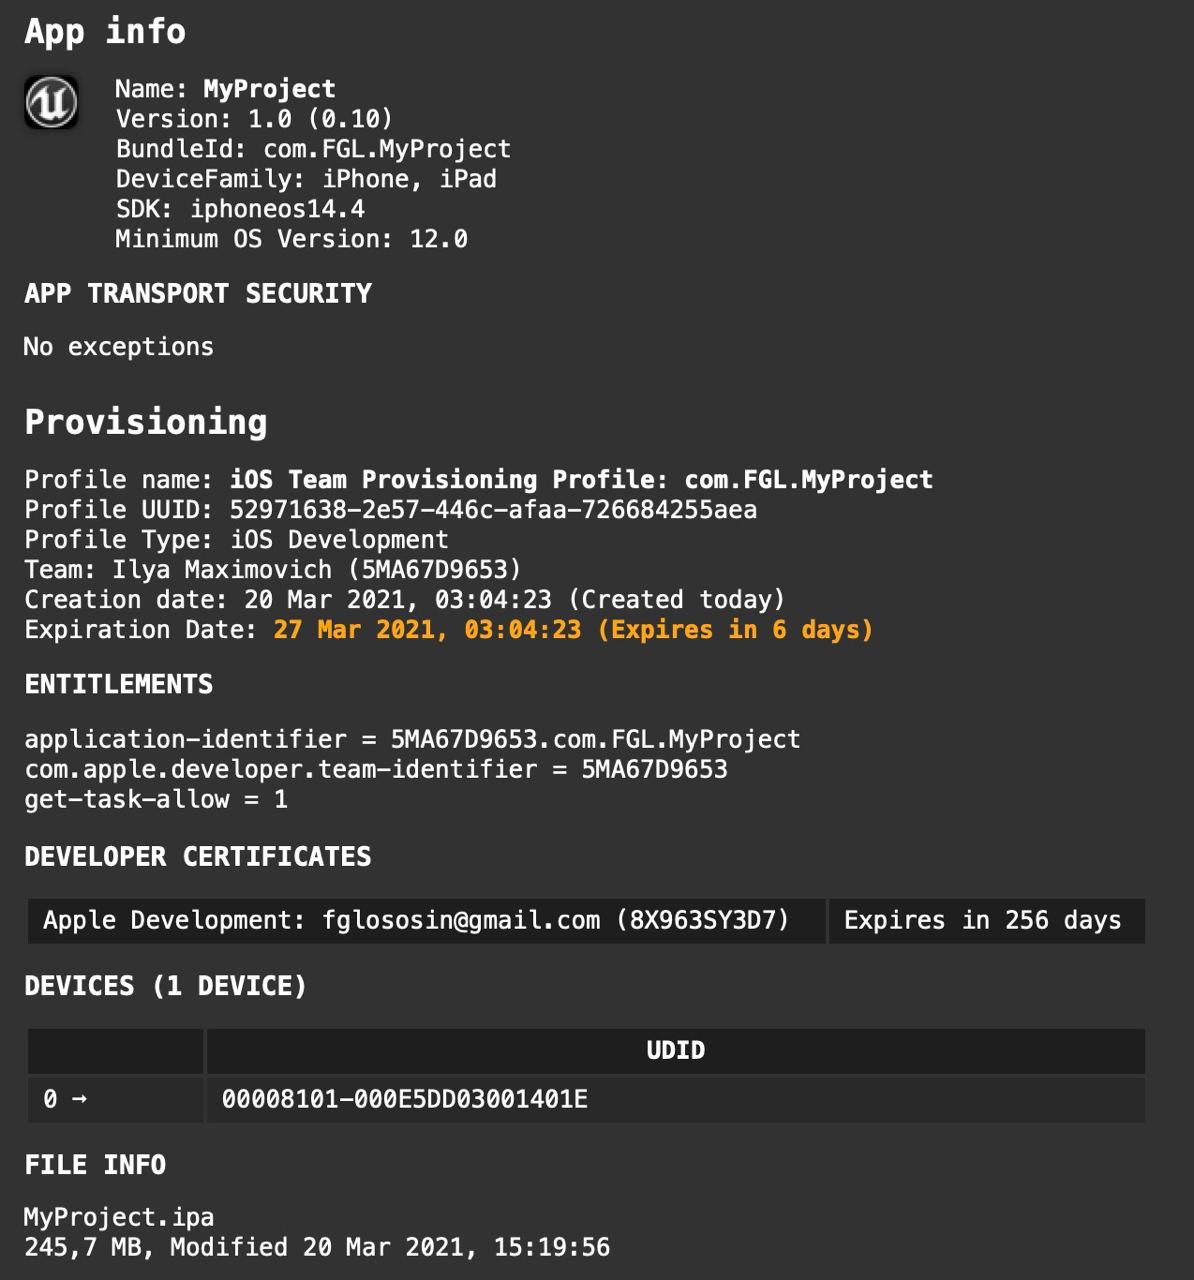Click the SDK iphoneos14.4 line

(x=240, y=209)
